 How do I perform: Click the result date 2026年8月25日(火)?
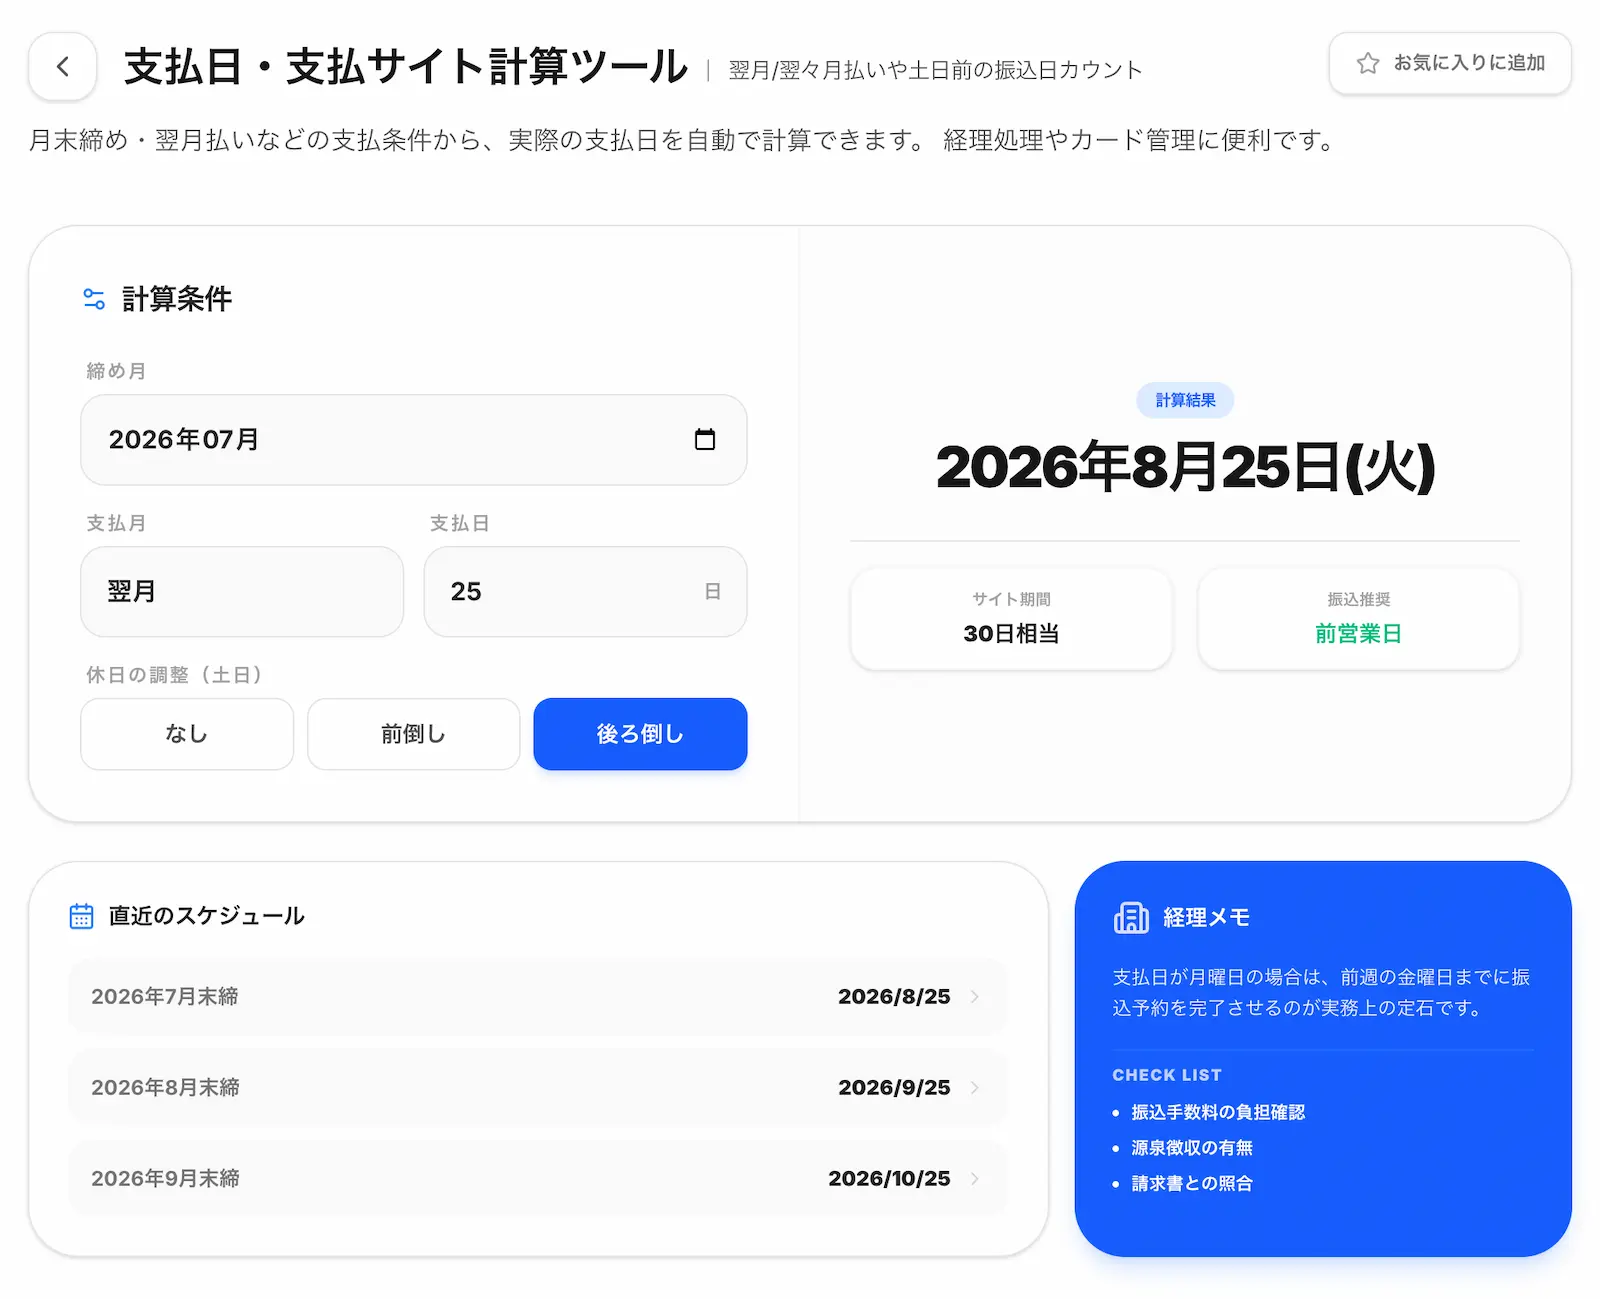(1185, 467)
